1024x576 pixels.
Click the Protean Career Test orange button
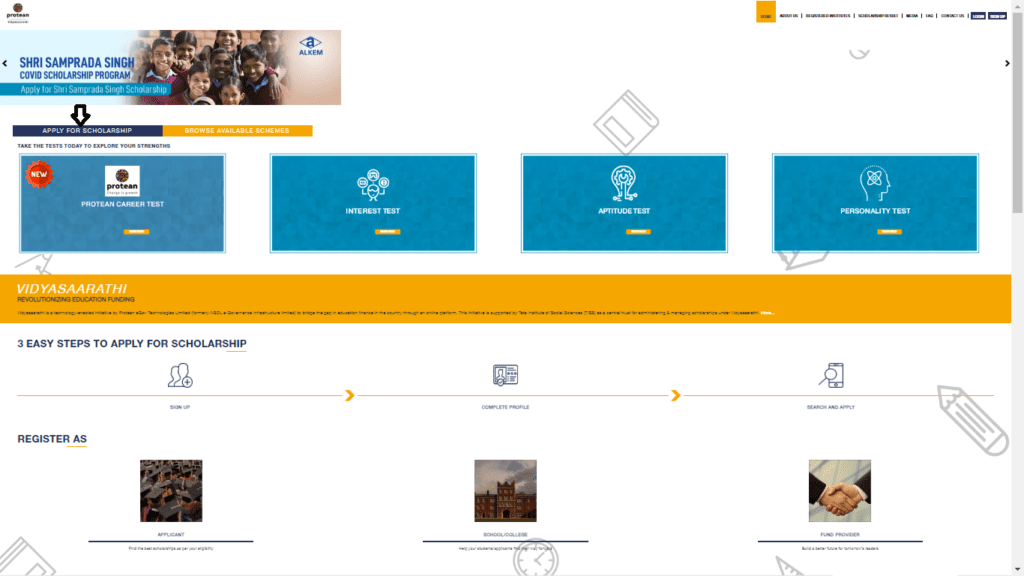(136, 232)
